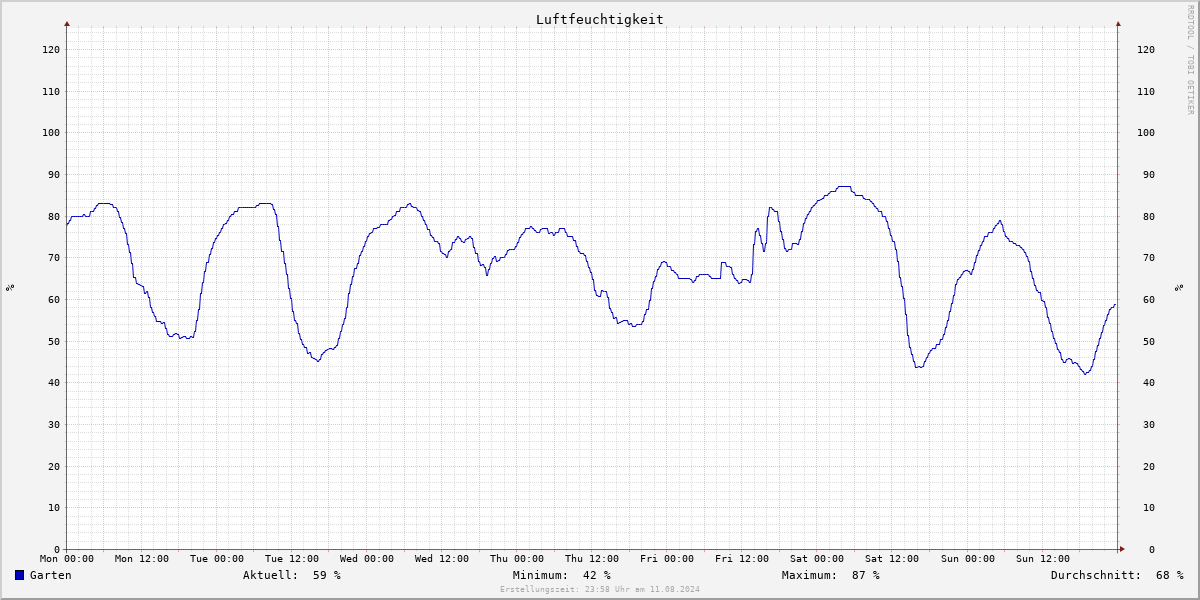The image size is (1200, 600).
Task: Click the 110 label on left axis
Action: (51, 91)
